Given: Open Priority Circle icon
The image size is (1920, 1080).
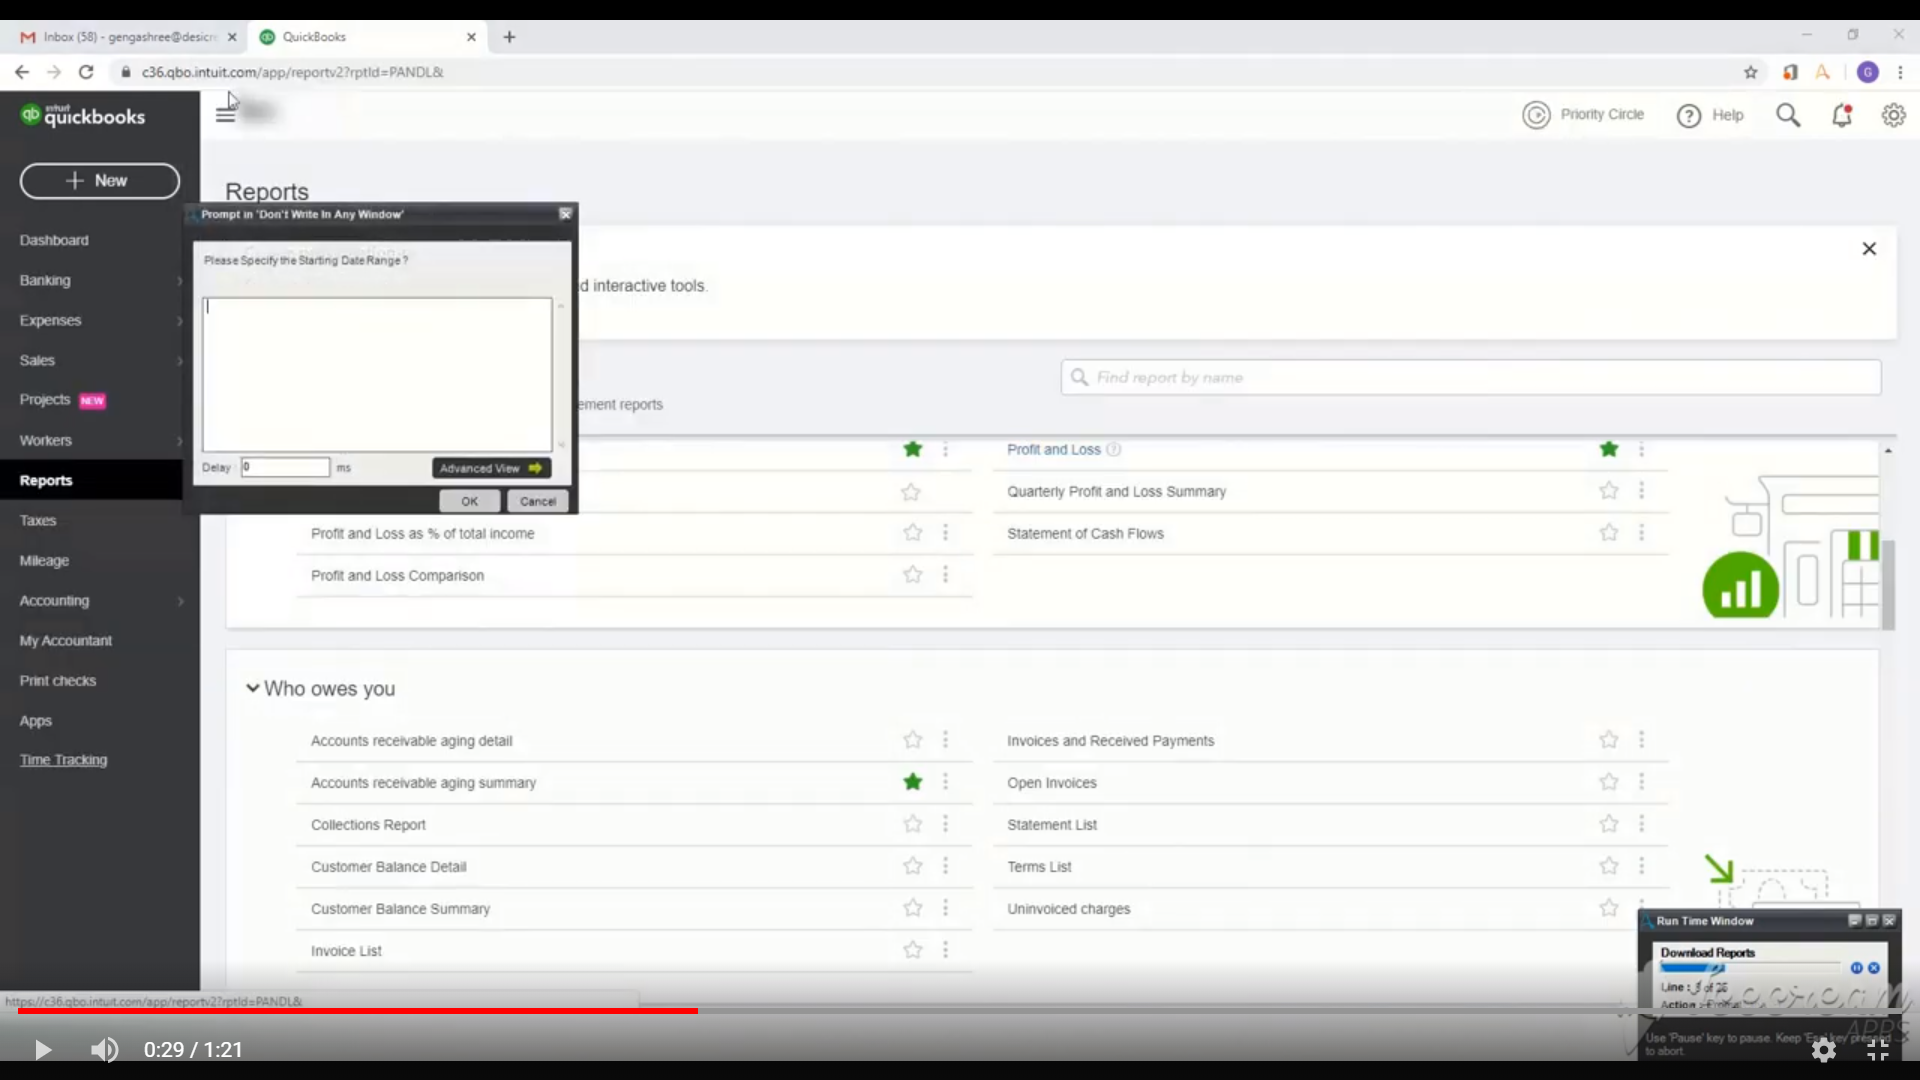Looking at the screenshot, I should pyautogui.click(x=1536, y=115).
